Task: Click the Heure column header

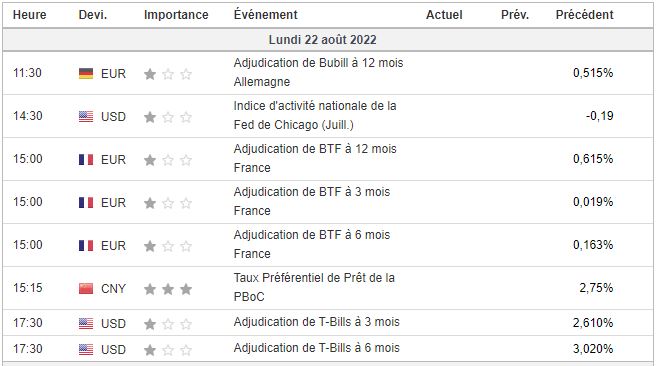Action: (x=29, y=15)
